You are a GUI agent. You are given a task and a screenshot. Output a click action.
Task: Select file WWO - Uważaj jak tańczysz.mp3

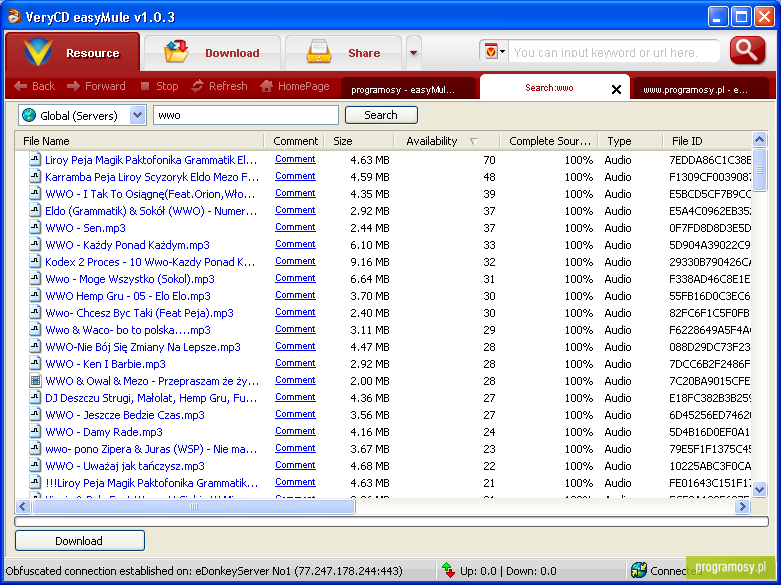click(125, 465)
